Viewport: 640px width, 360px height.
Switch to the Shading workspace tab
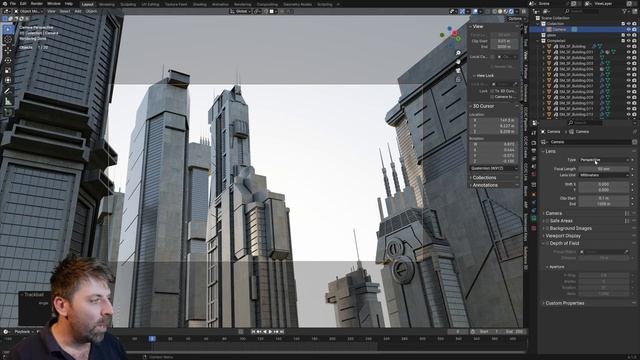(200, 4)
